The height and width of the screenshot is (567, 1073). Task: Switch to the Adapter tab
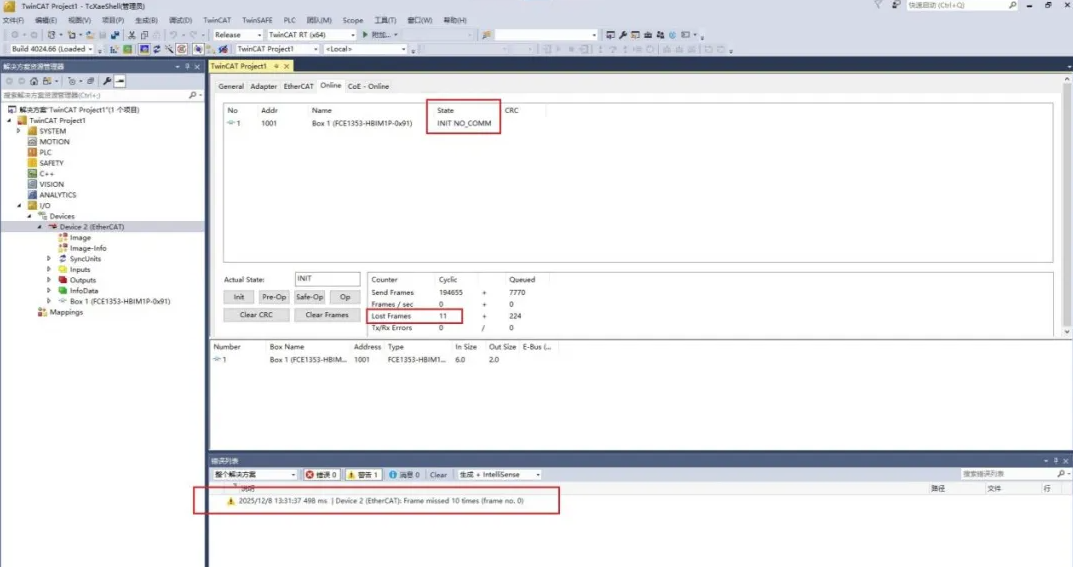tap(263, 86)
